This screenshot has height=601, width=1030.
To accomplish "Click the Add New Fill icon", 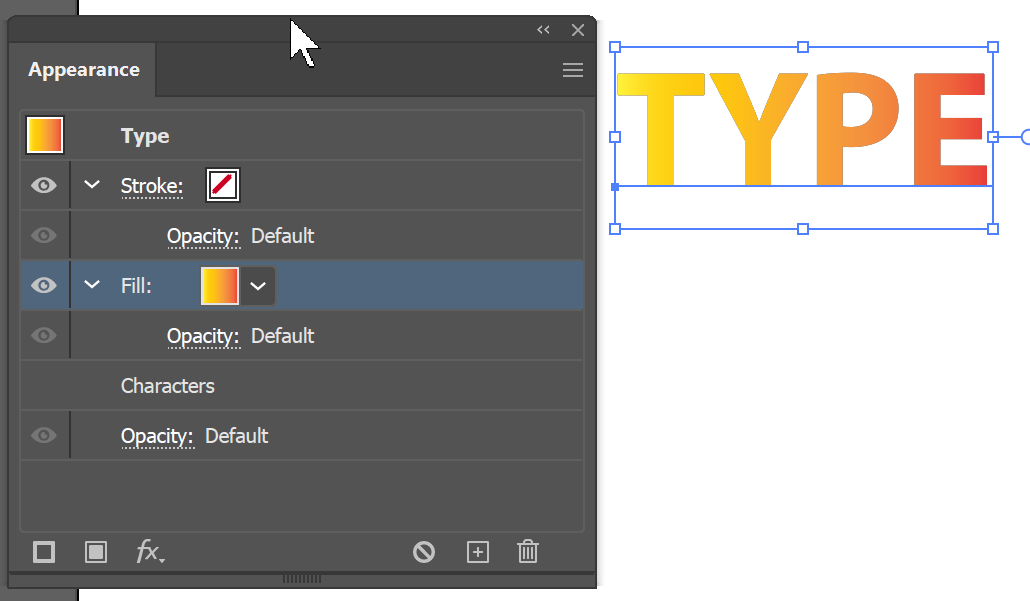I will coord(95,551).
